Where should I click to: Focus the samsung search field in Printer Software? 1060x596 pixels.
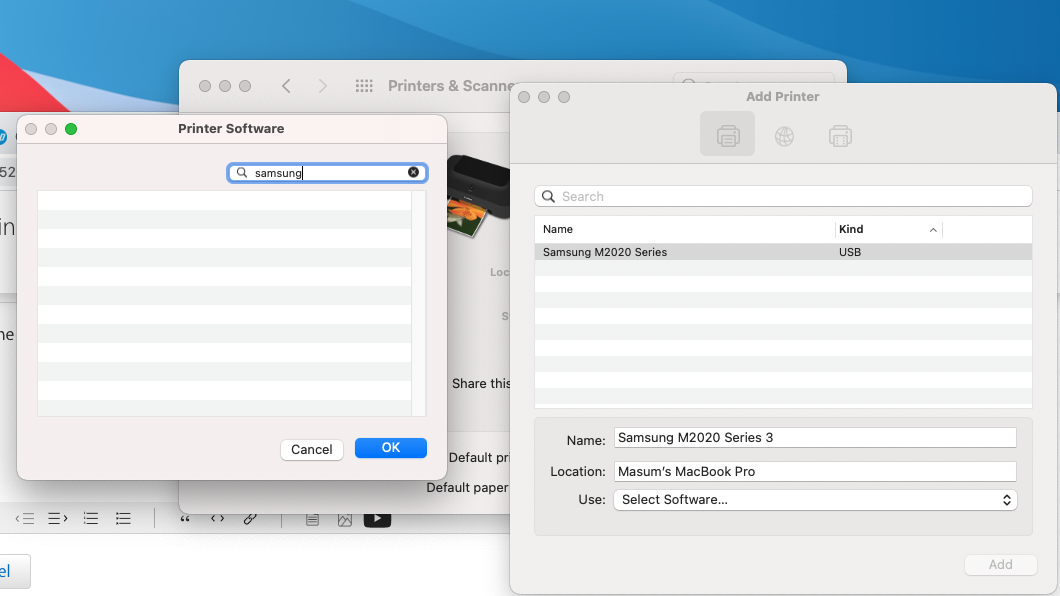327,173
